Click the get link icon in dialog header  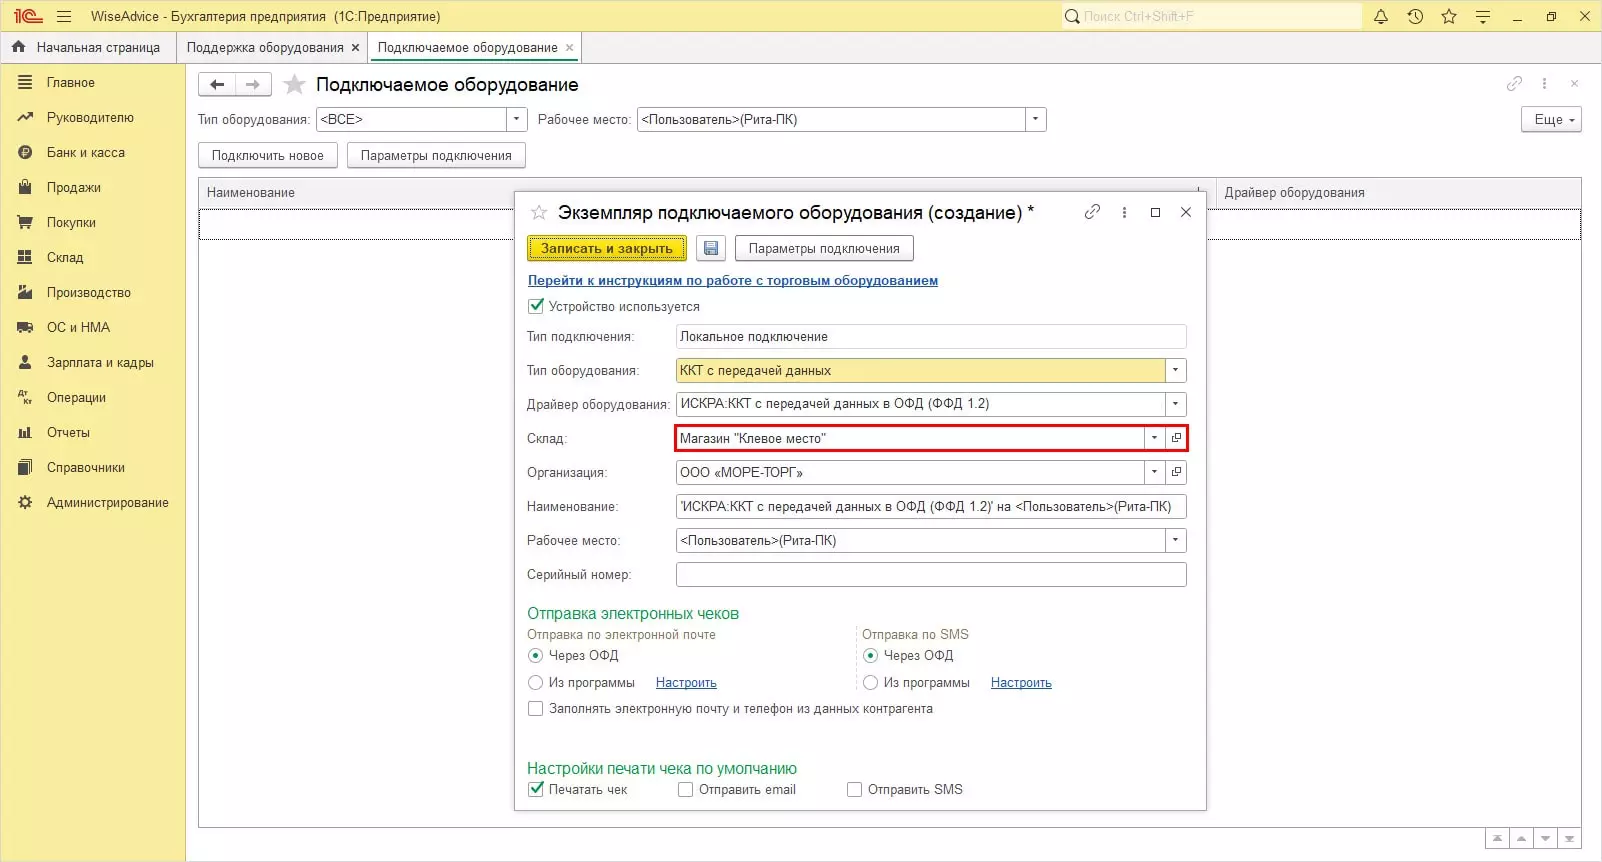click(x=1092, y=212)
